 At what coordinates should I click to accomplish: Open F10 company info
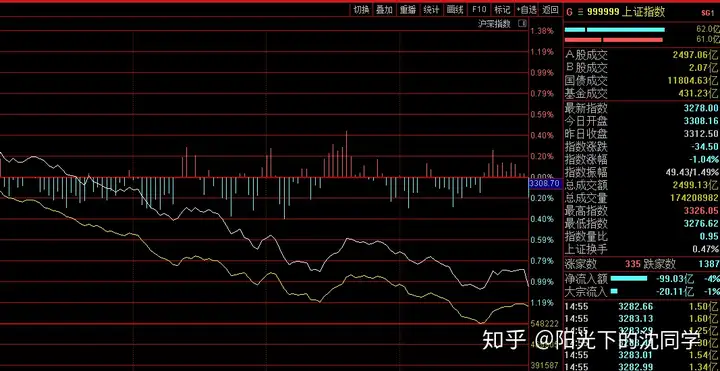478,10
